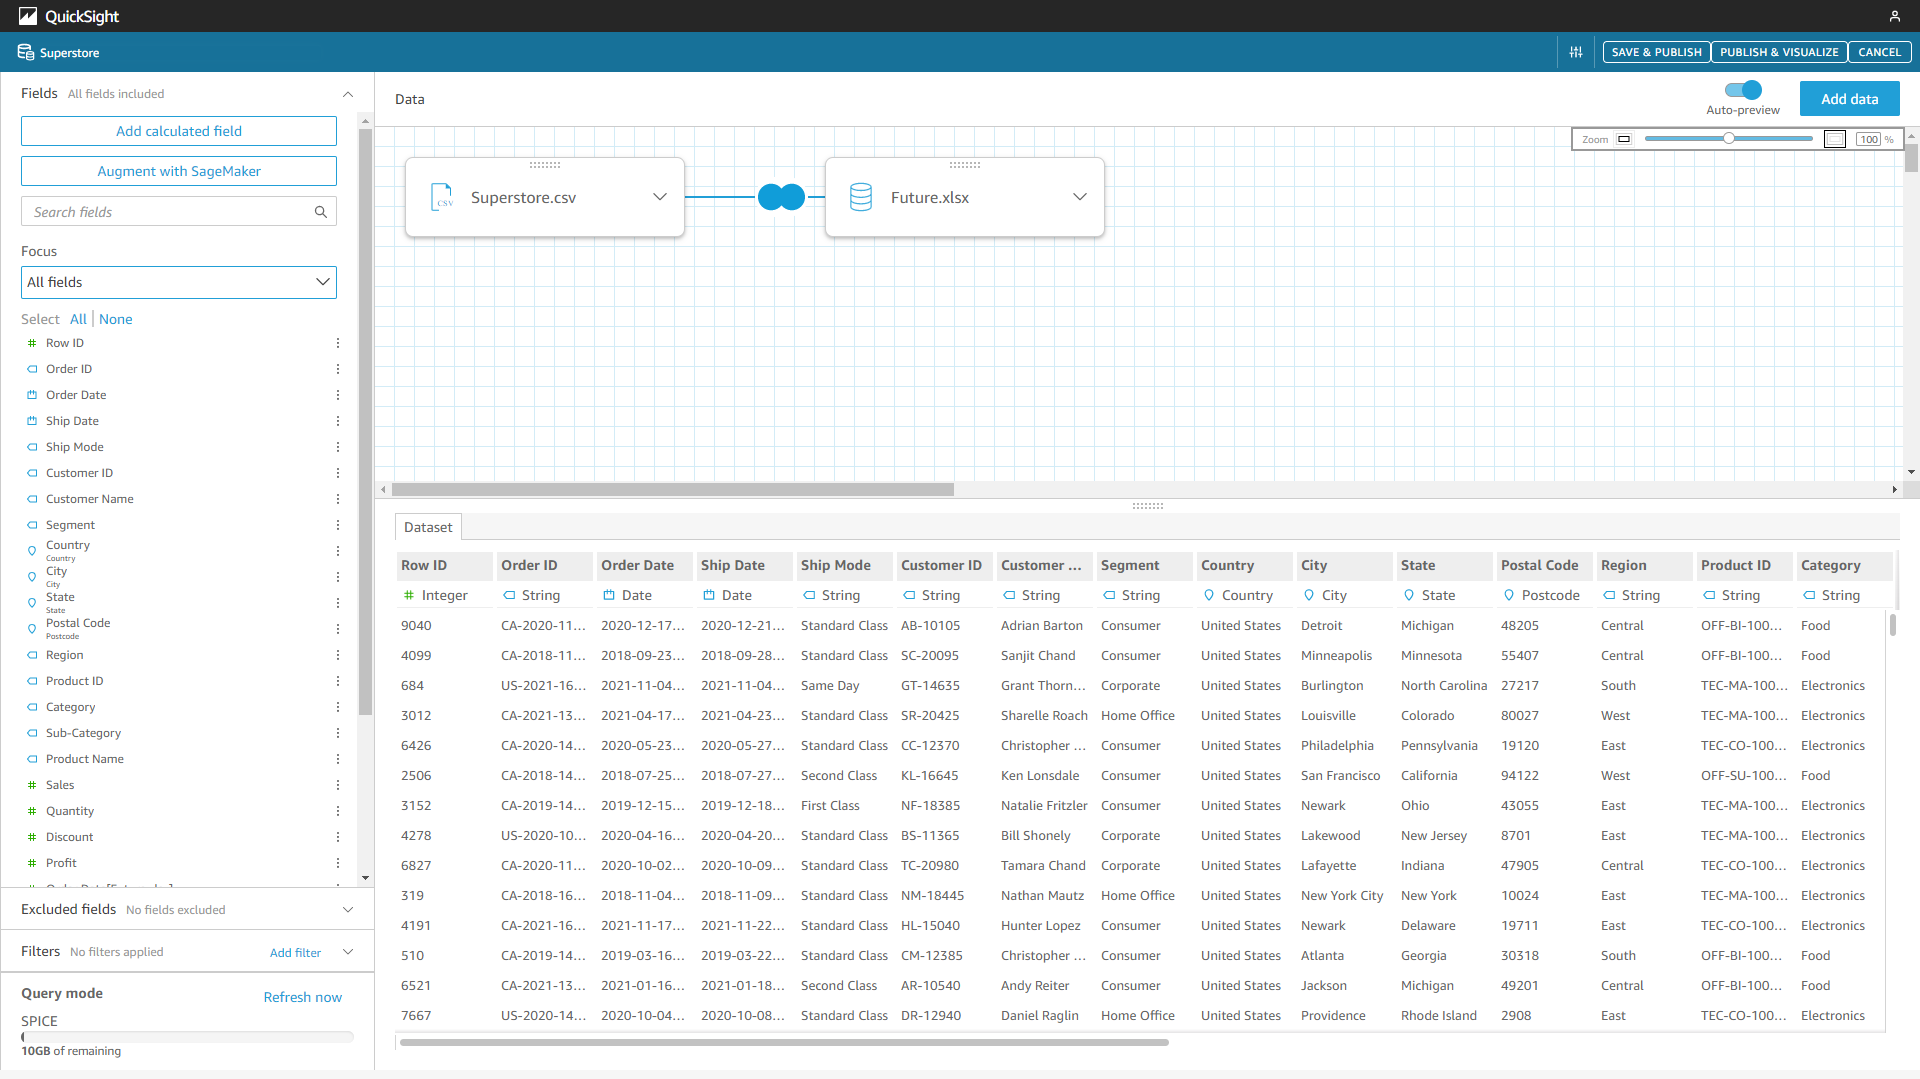Open the Focus All fields dropdown
Screen dimensions: 1920x1079
[x=179, y=282]
